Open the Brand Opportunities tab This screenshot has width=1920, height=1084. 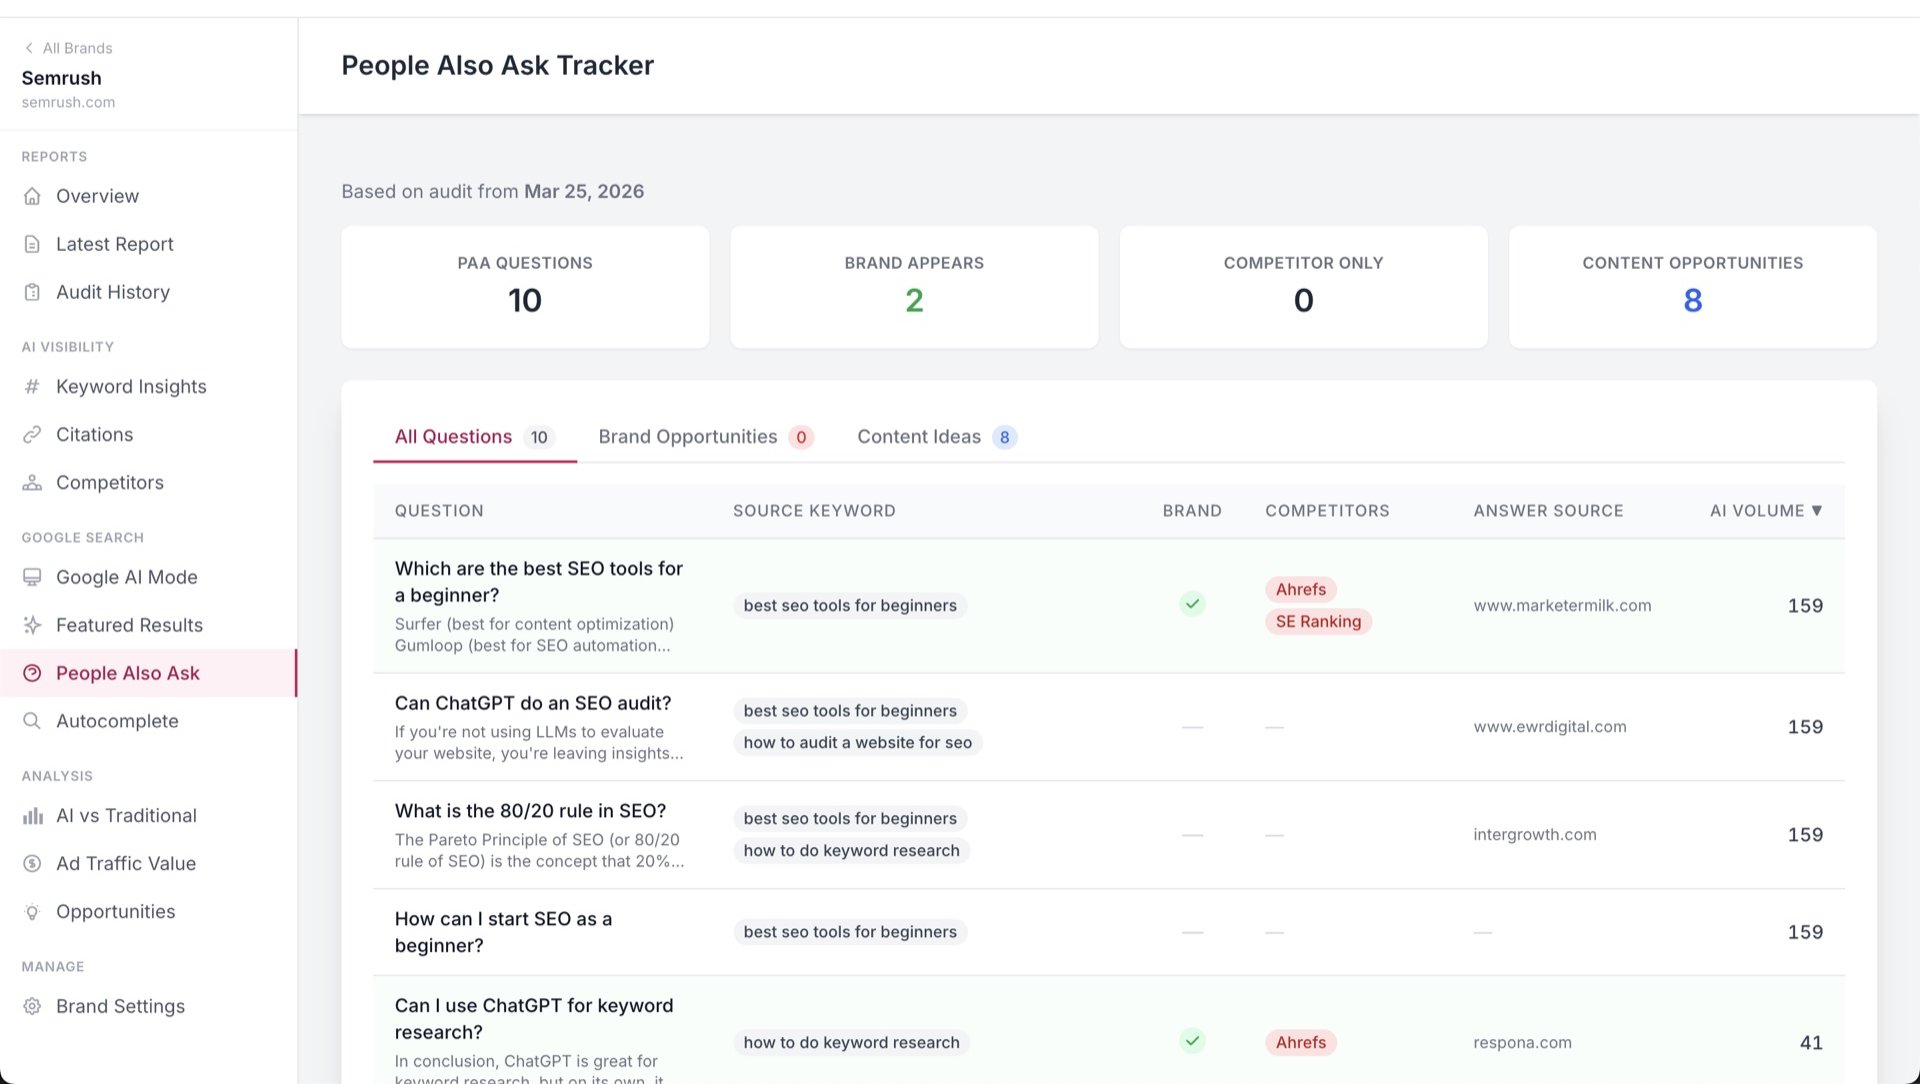tap(706, 437)
